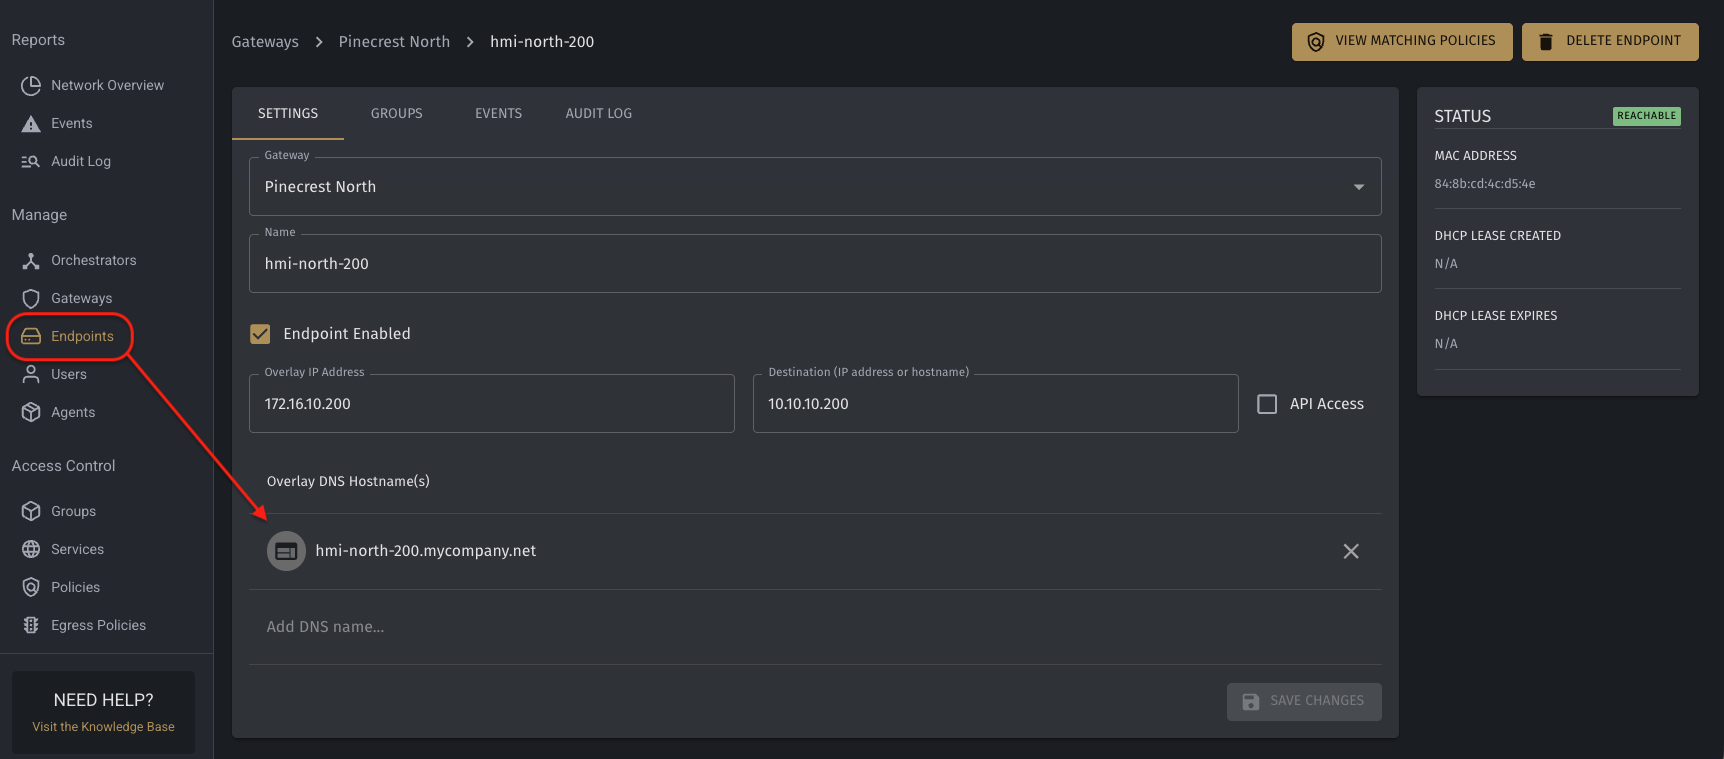Visit the Knowledge Base link
The width and height of the screenshot is (1724, 759).
104,727
